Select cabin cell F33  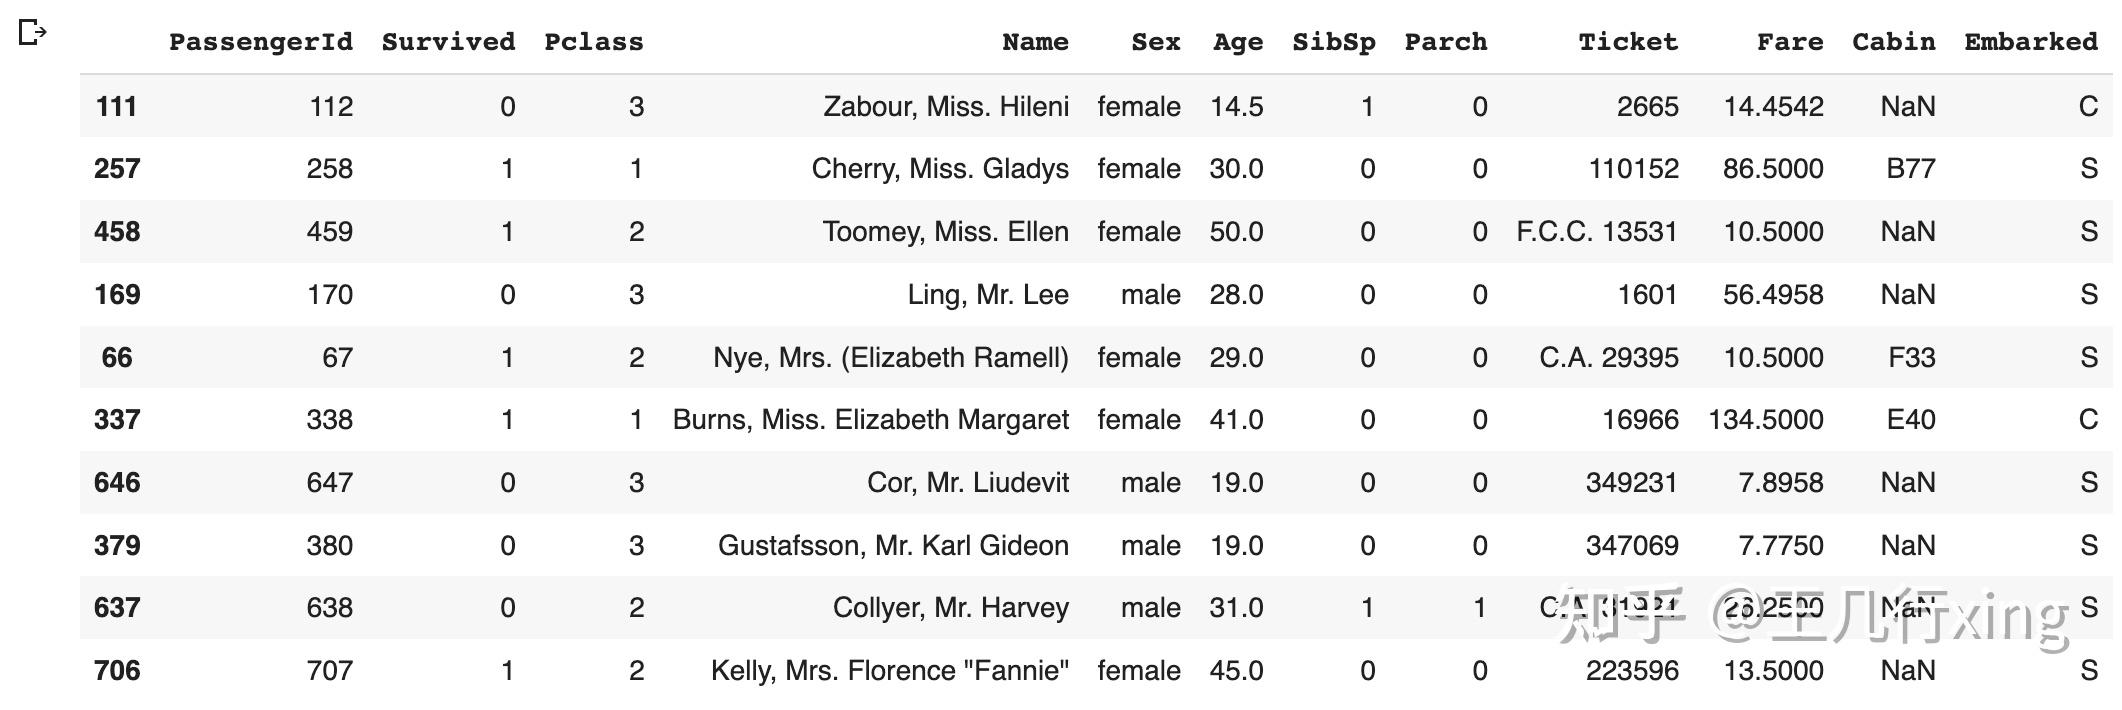click(1911, 358)
